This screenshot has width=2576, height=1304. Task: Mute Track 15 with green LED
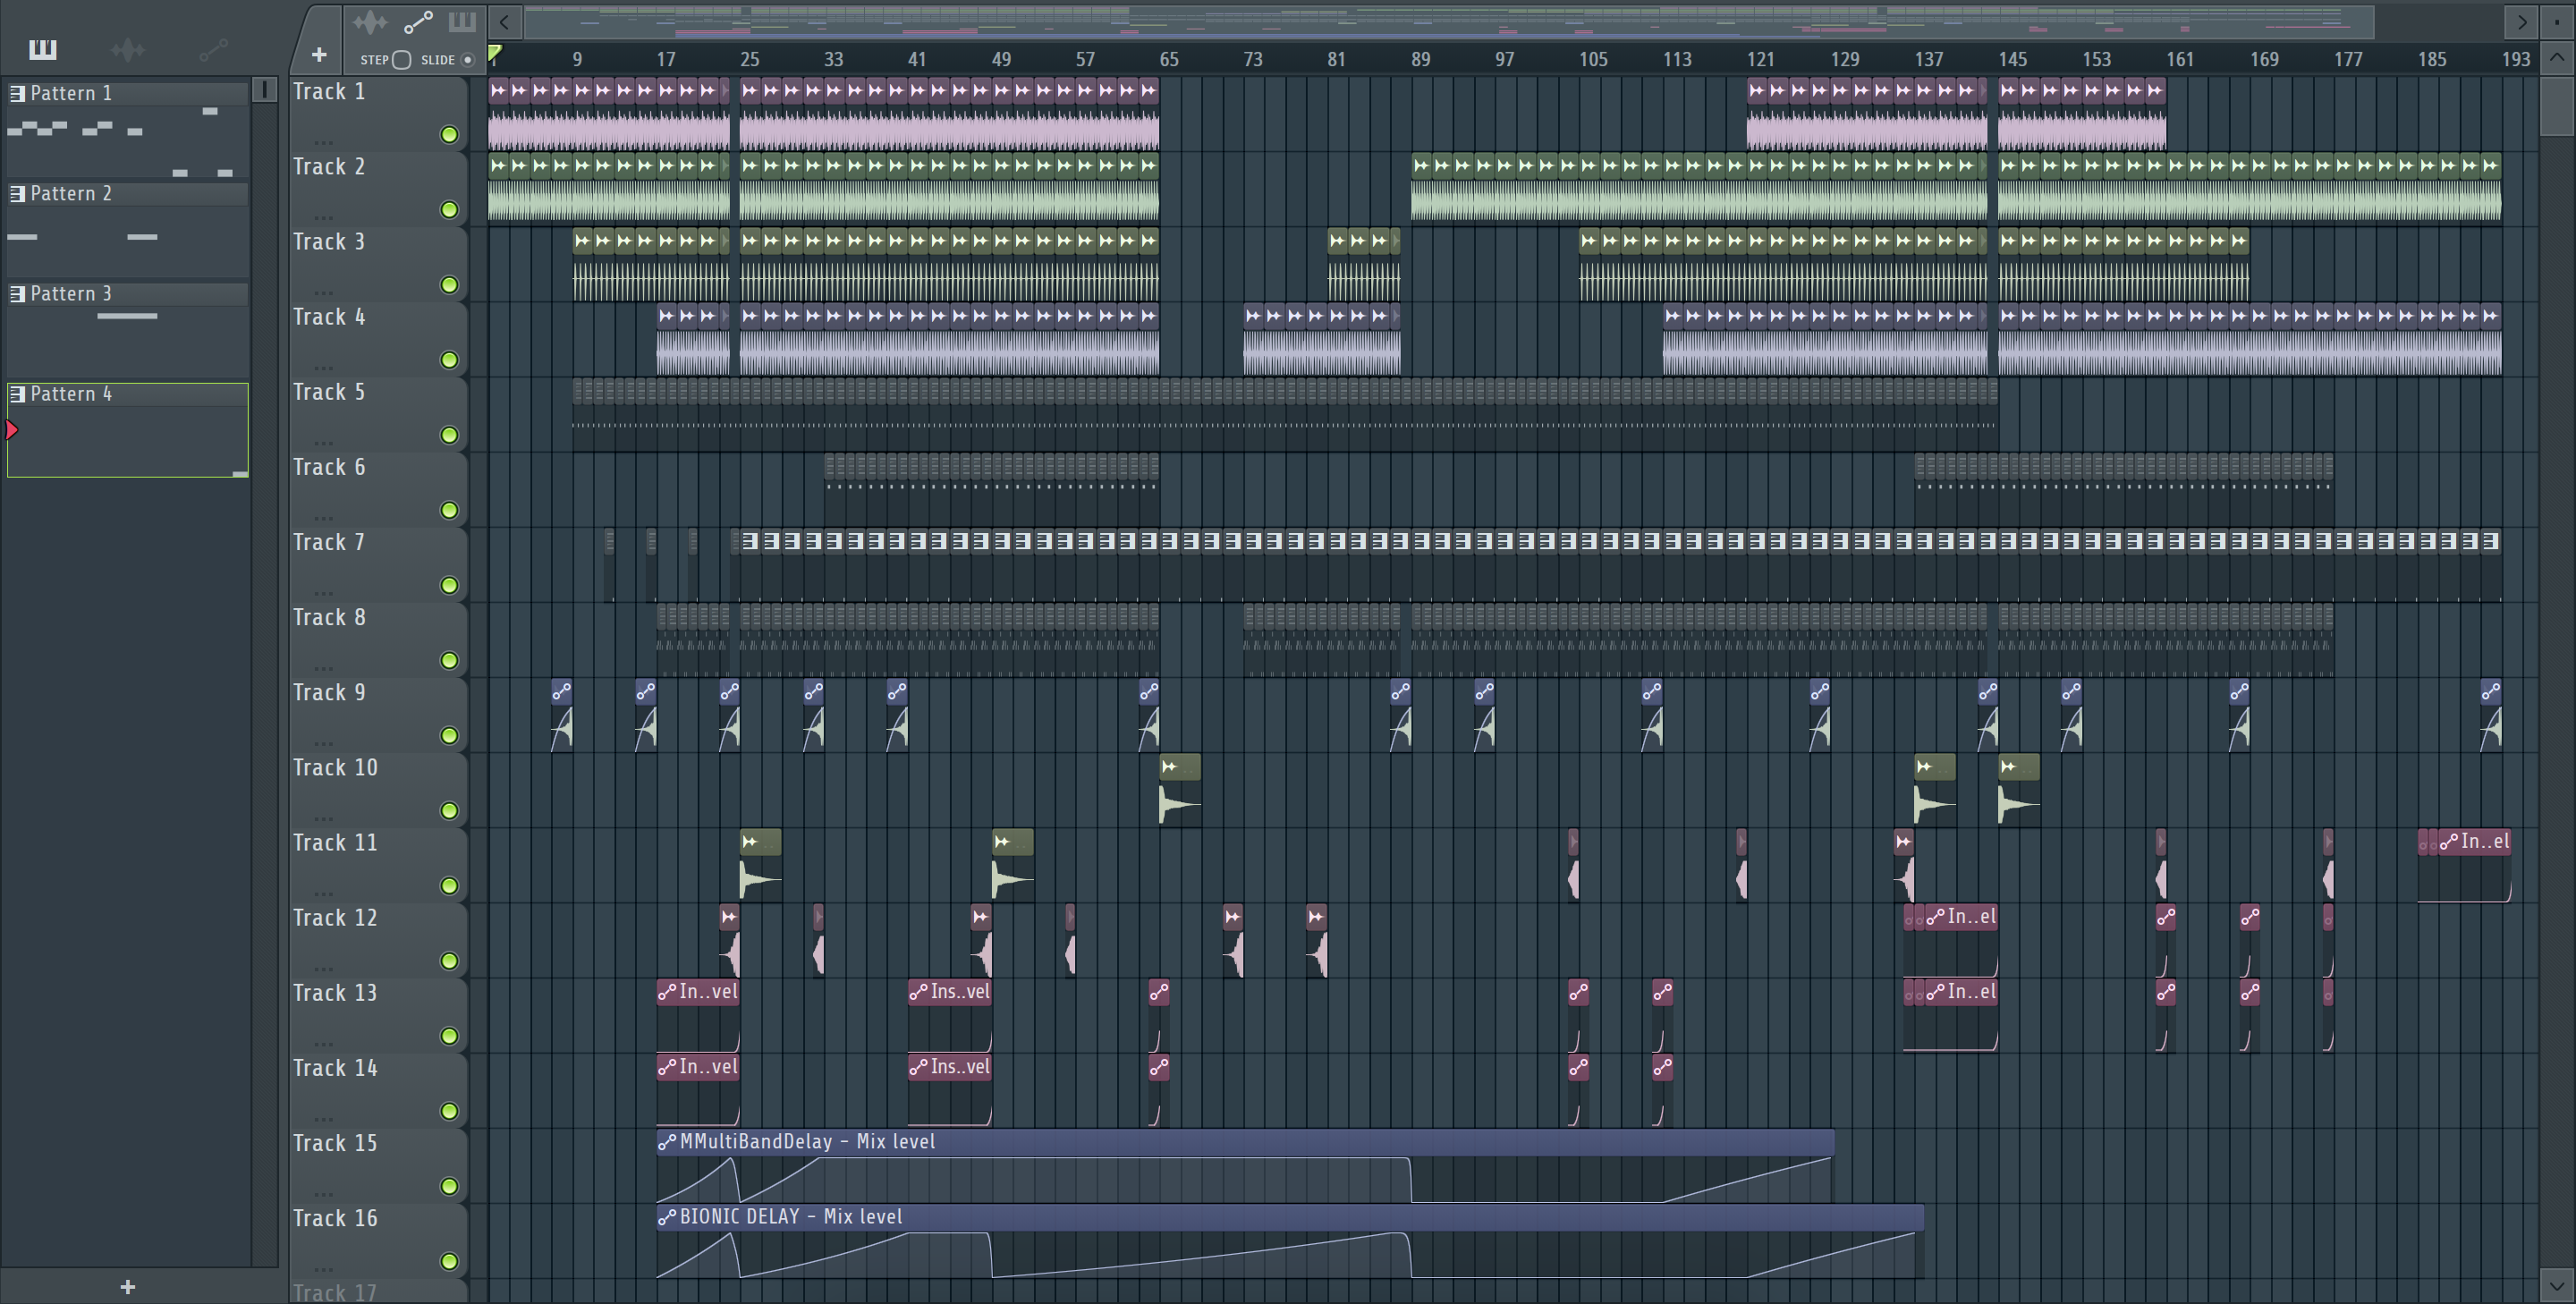[x=449, y=1186]
